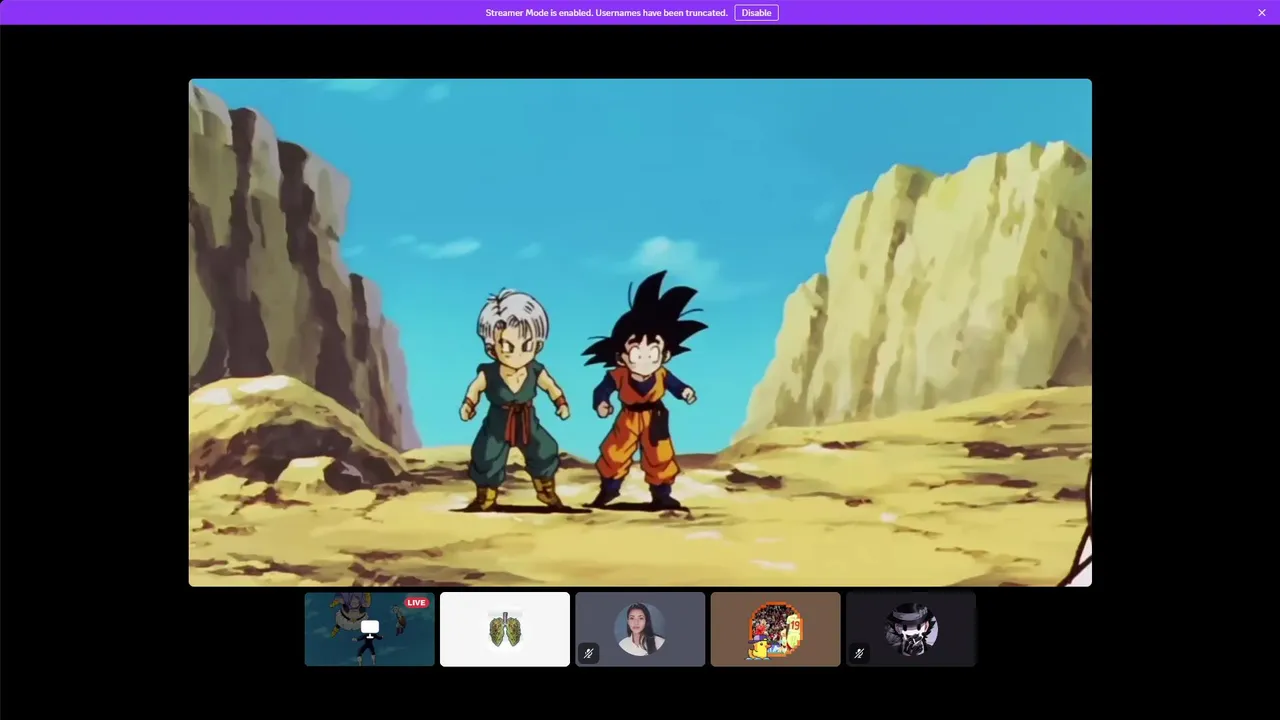Click the 'Streamer Mode is enabled' banner text
The width and height of the screenshot is (1280, 720).
click(x=606, y=13)
